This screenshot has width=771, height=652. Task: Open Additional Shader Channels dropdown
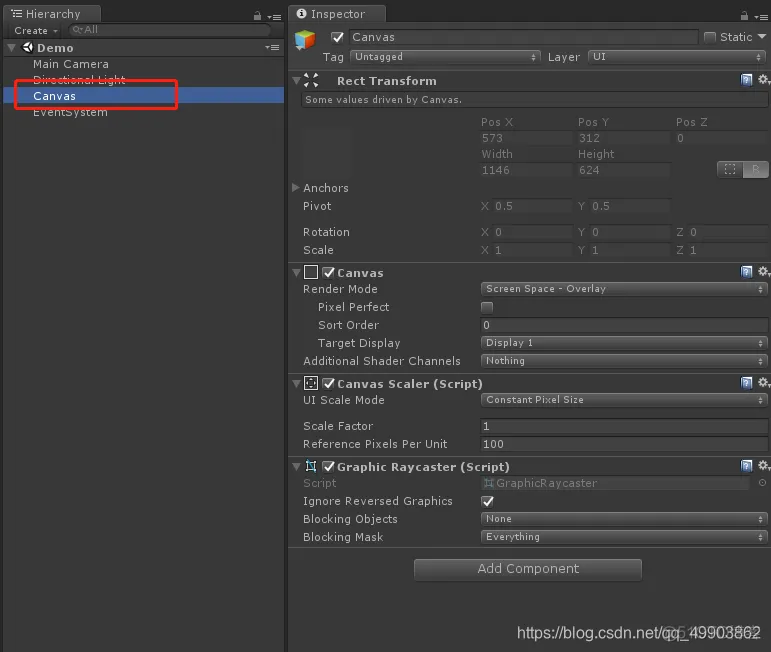click(x=623, y=361)
